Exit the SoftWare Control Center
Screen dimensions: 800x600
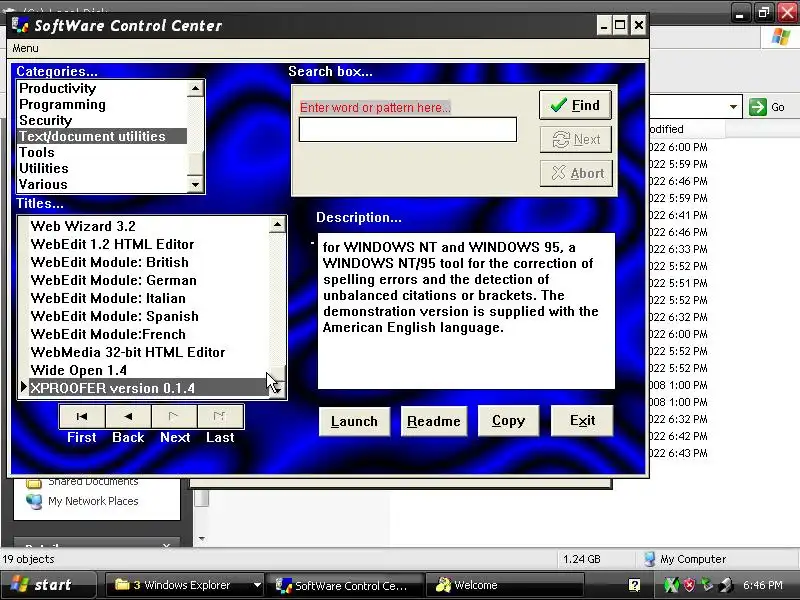pos(582,421)
